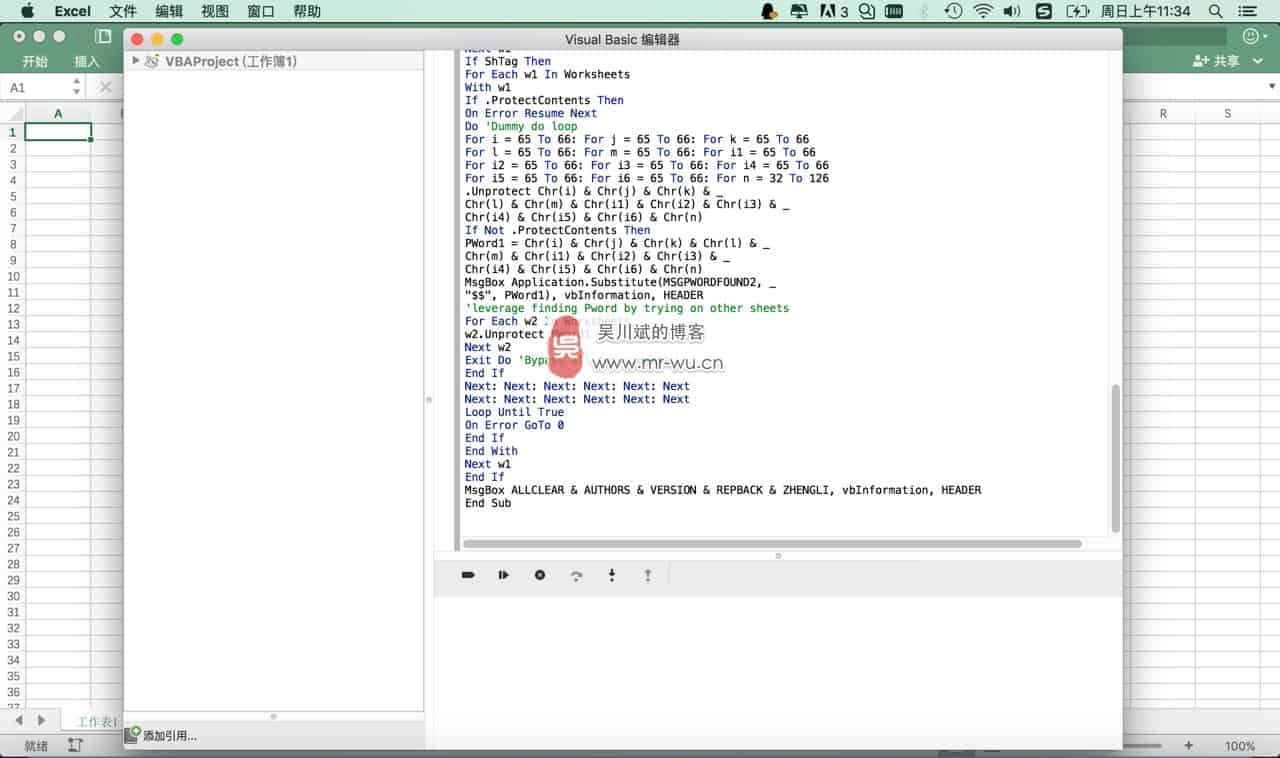Image resolution: width=1280 pixels, height=758 pixels.
Task: Click the Step Over debug icon
Action: pos(576,575)
